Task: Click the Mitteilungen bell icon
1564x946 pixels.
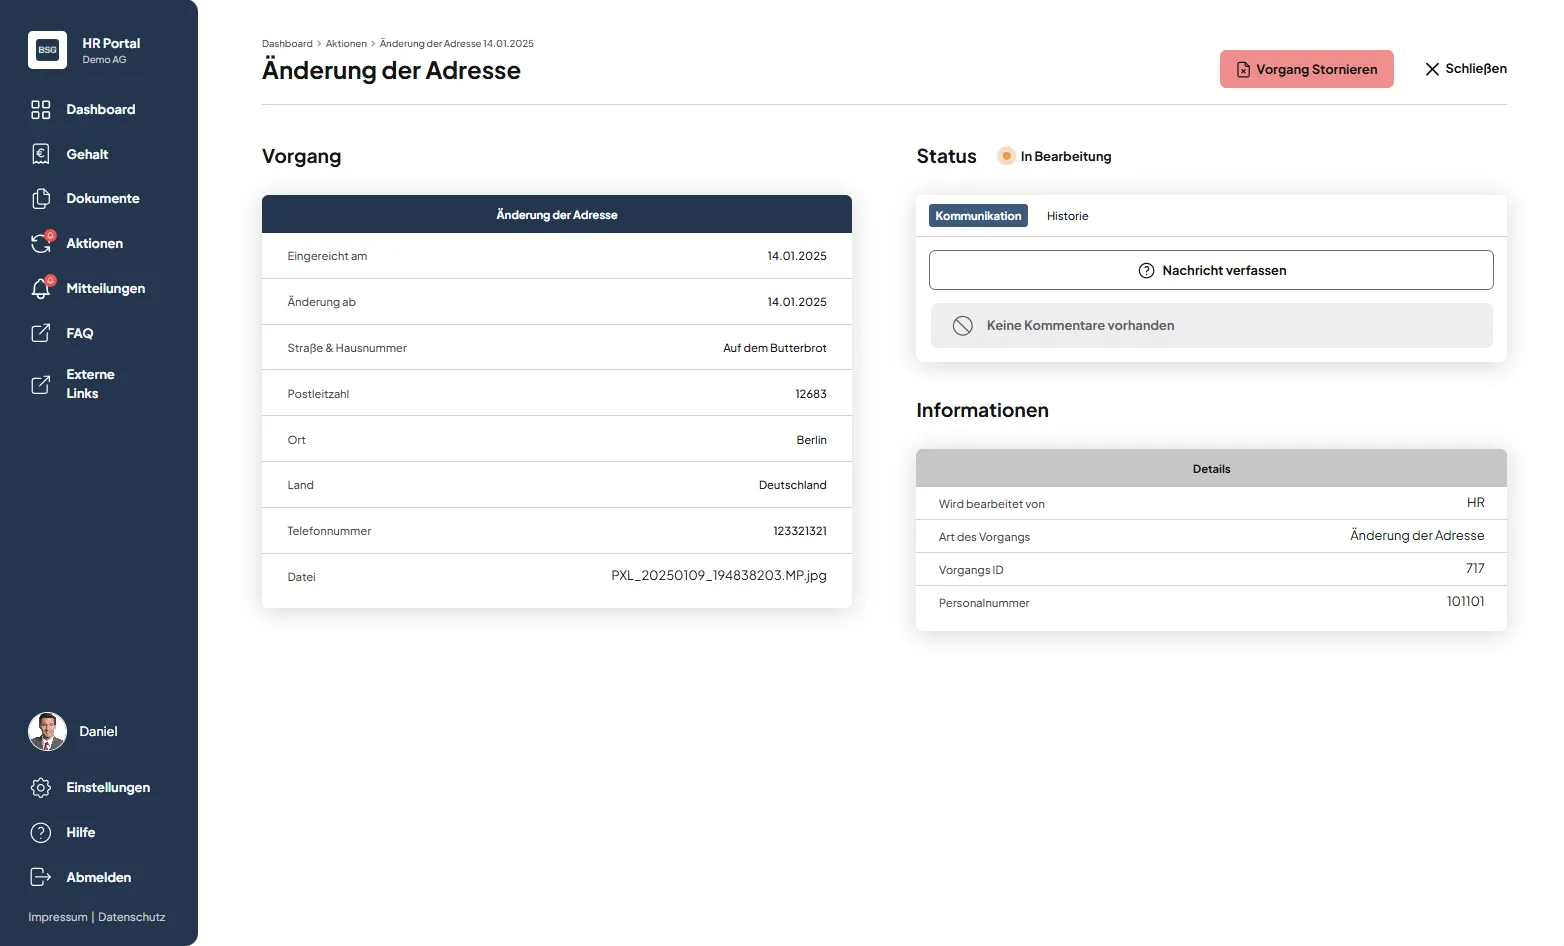Action: pos(41,288)
